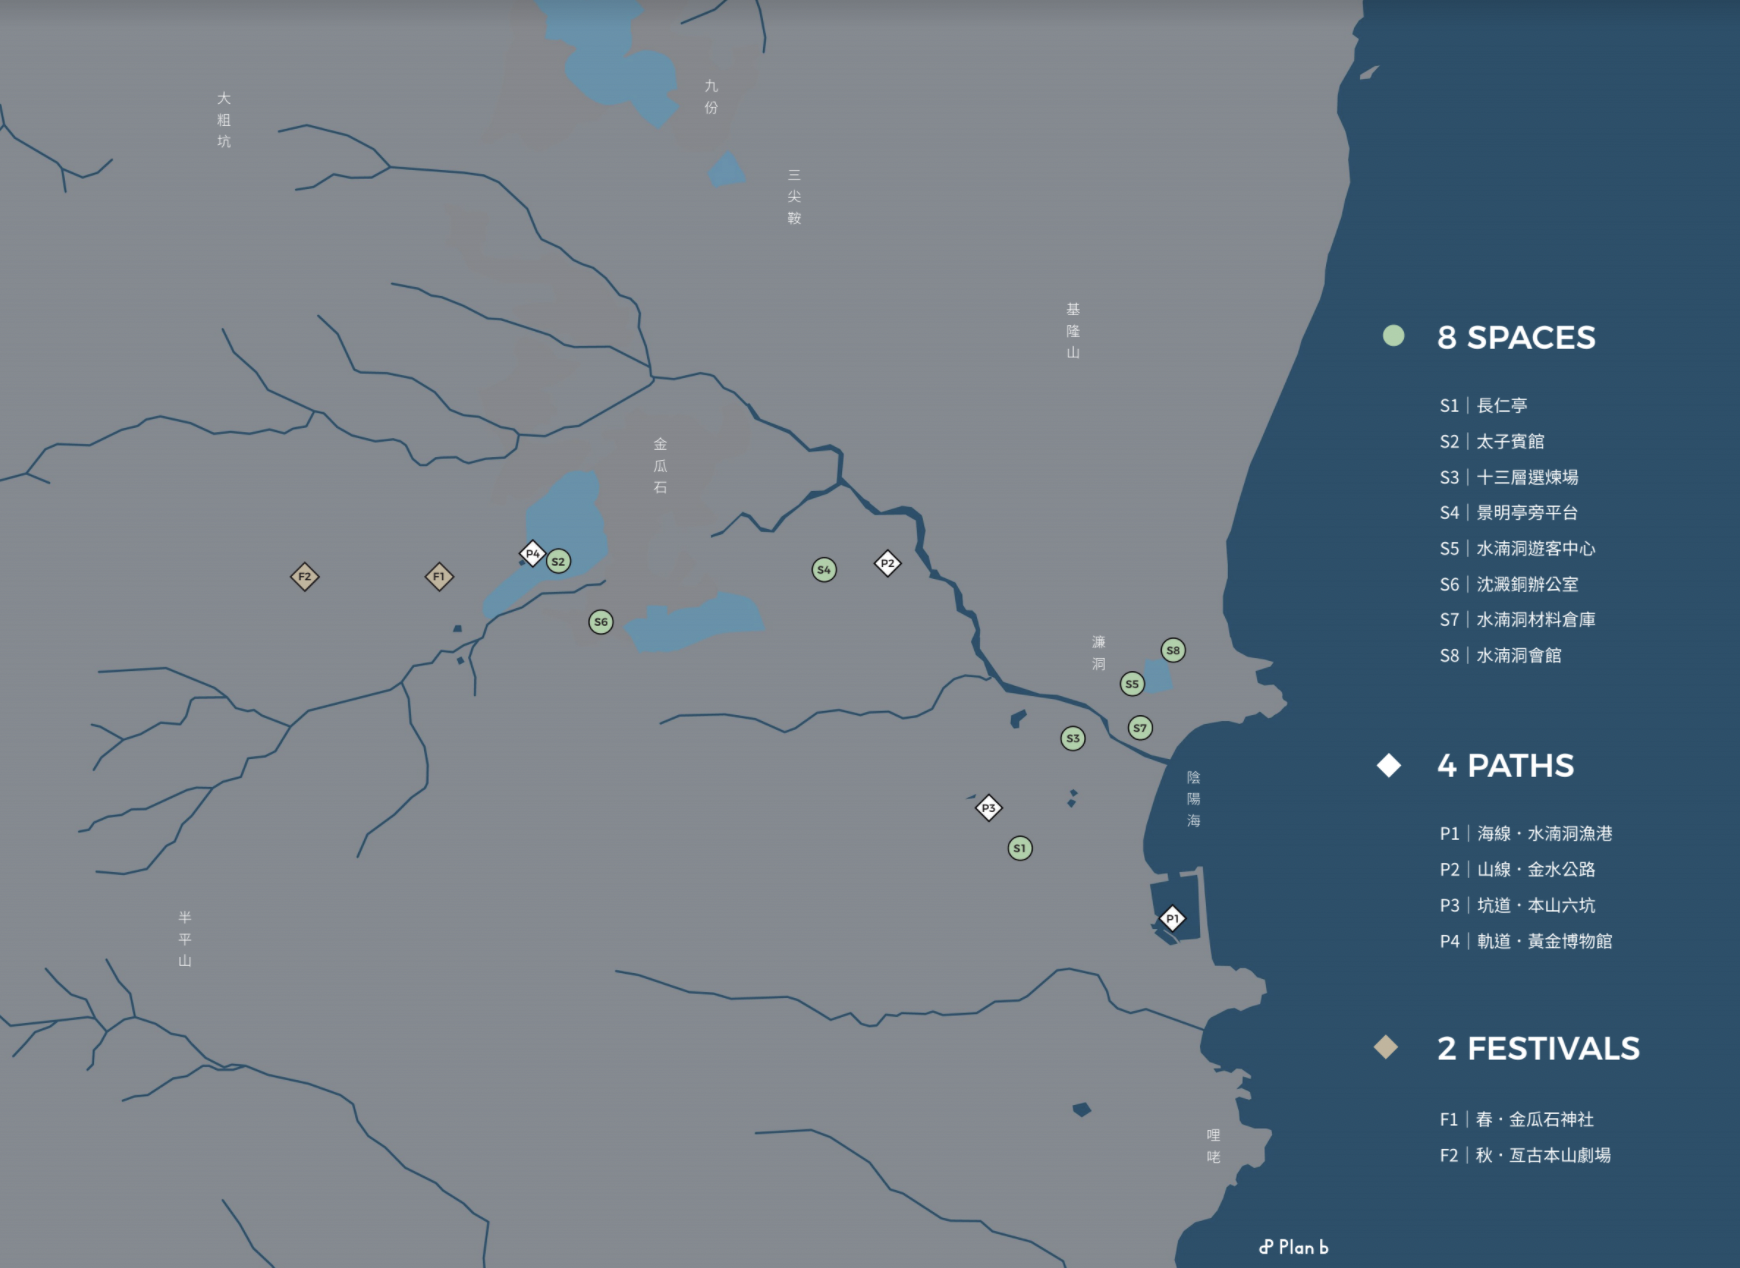The width and height of the screenshot is (1740, 1268).
Task: Click the P1 diamond marker at harbor
Action: click(x=1172, y=918)
